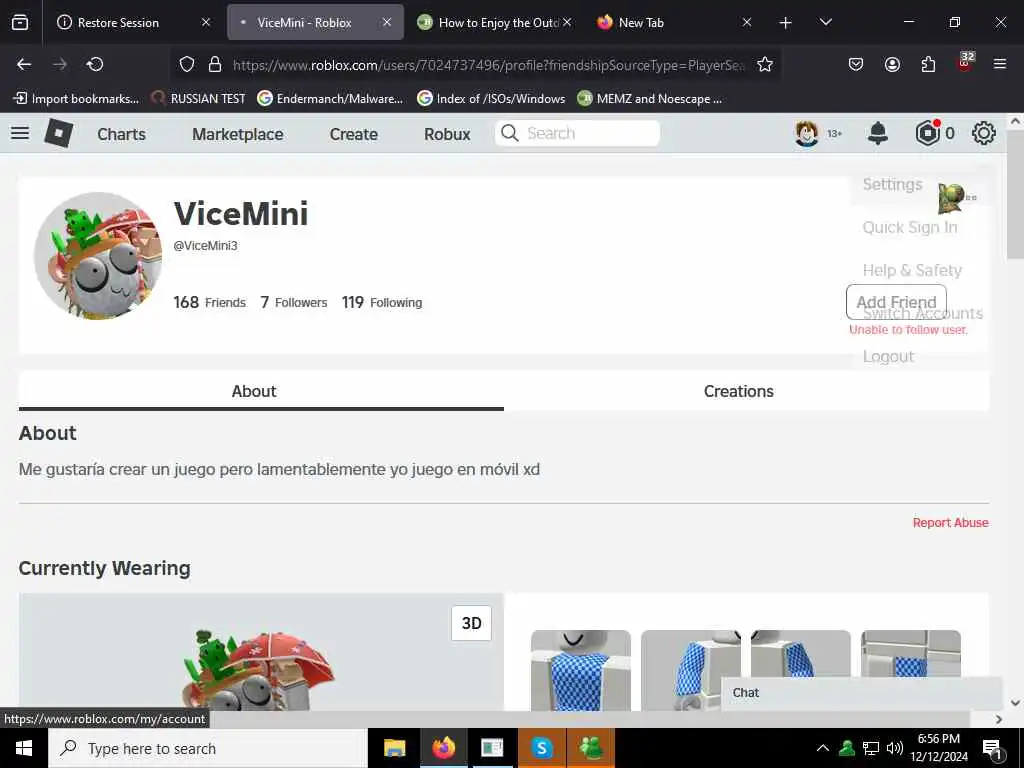This screenshot has height=768, width=1024.
Task: Click the extension badge showing 32
Action: click(965, 61)
